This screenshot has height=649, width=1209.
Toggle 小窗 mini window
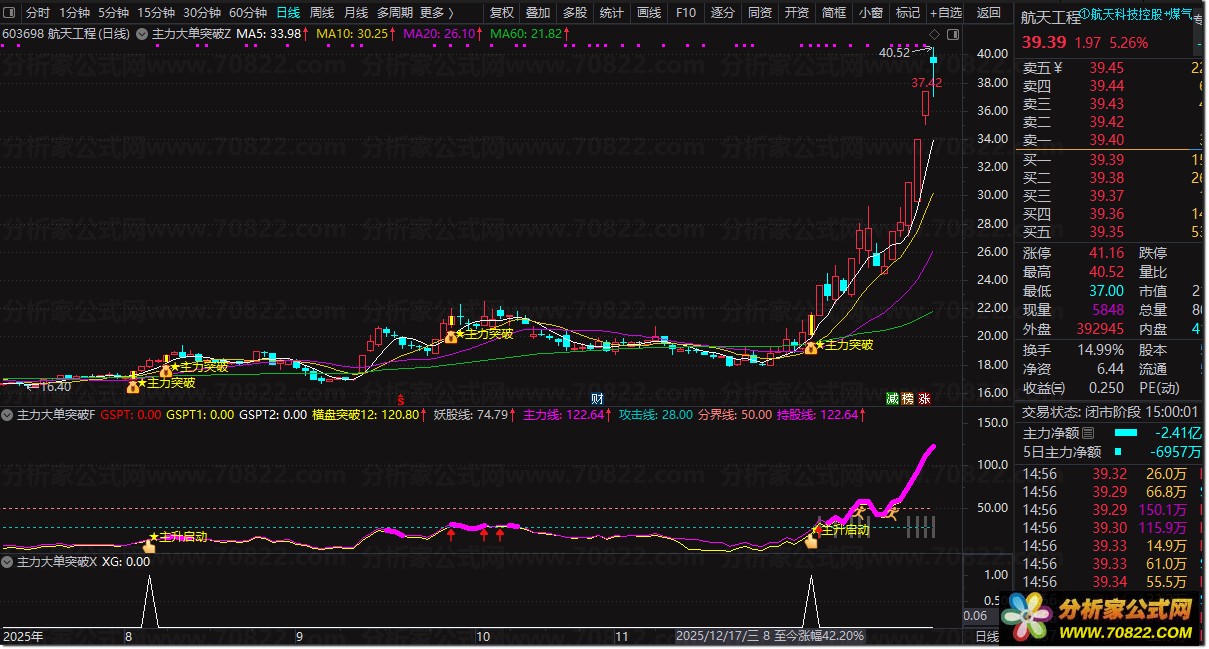point(871,13)
